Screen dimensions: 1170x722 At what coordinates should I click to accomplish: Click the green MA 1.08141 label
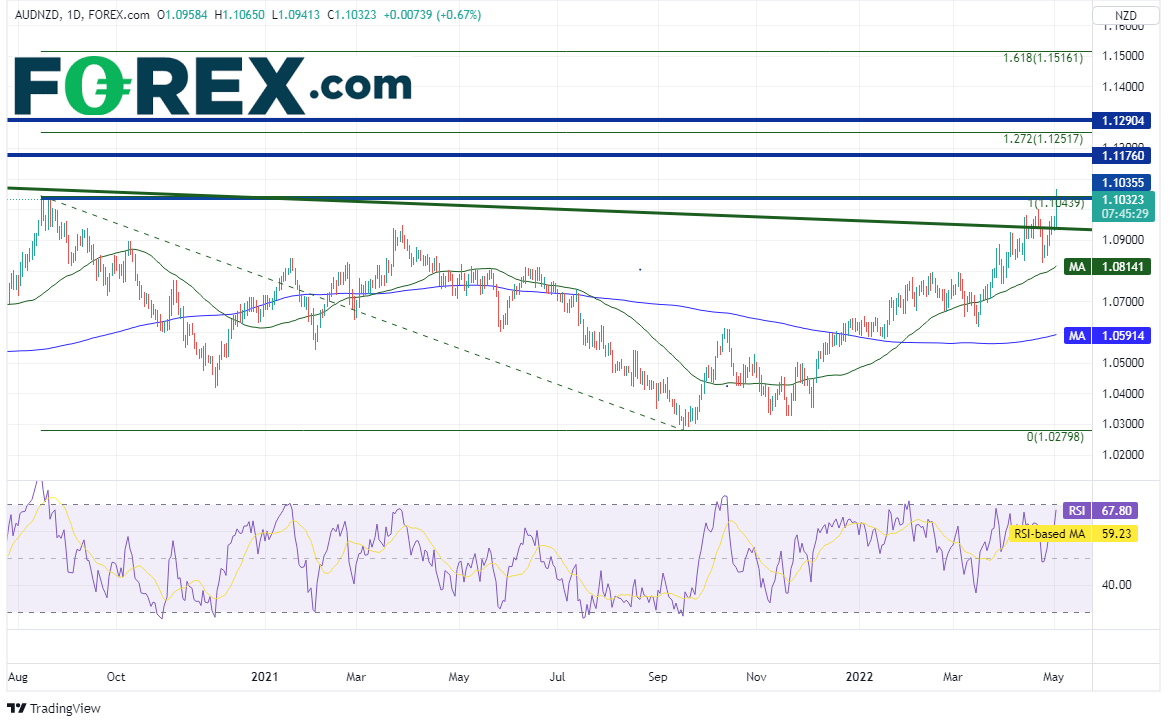(x=1077, y=267)
